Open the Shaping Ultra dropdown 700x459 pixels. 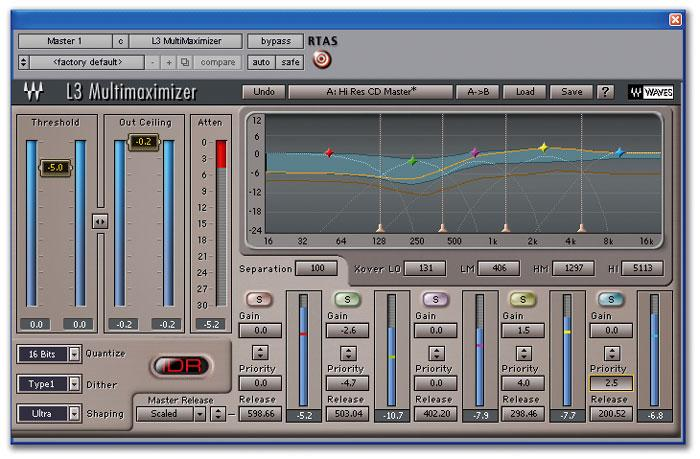click(49, 413)
